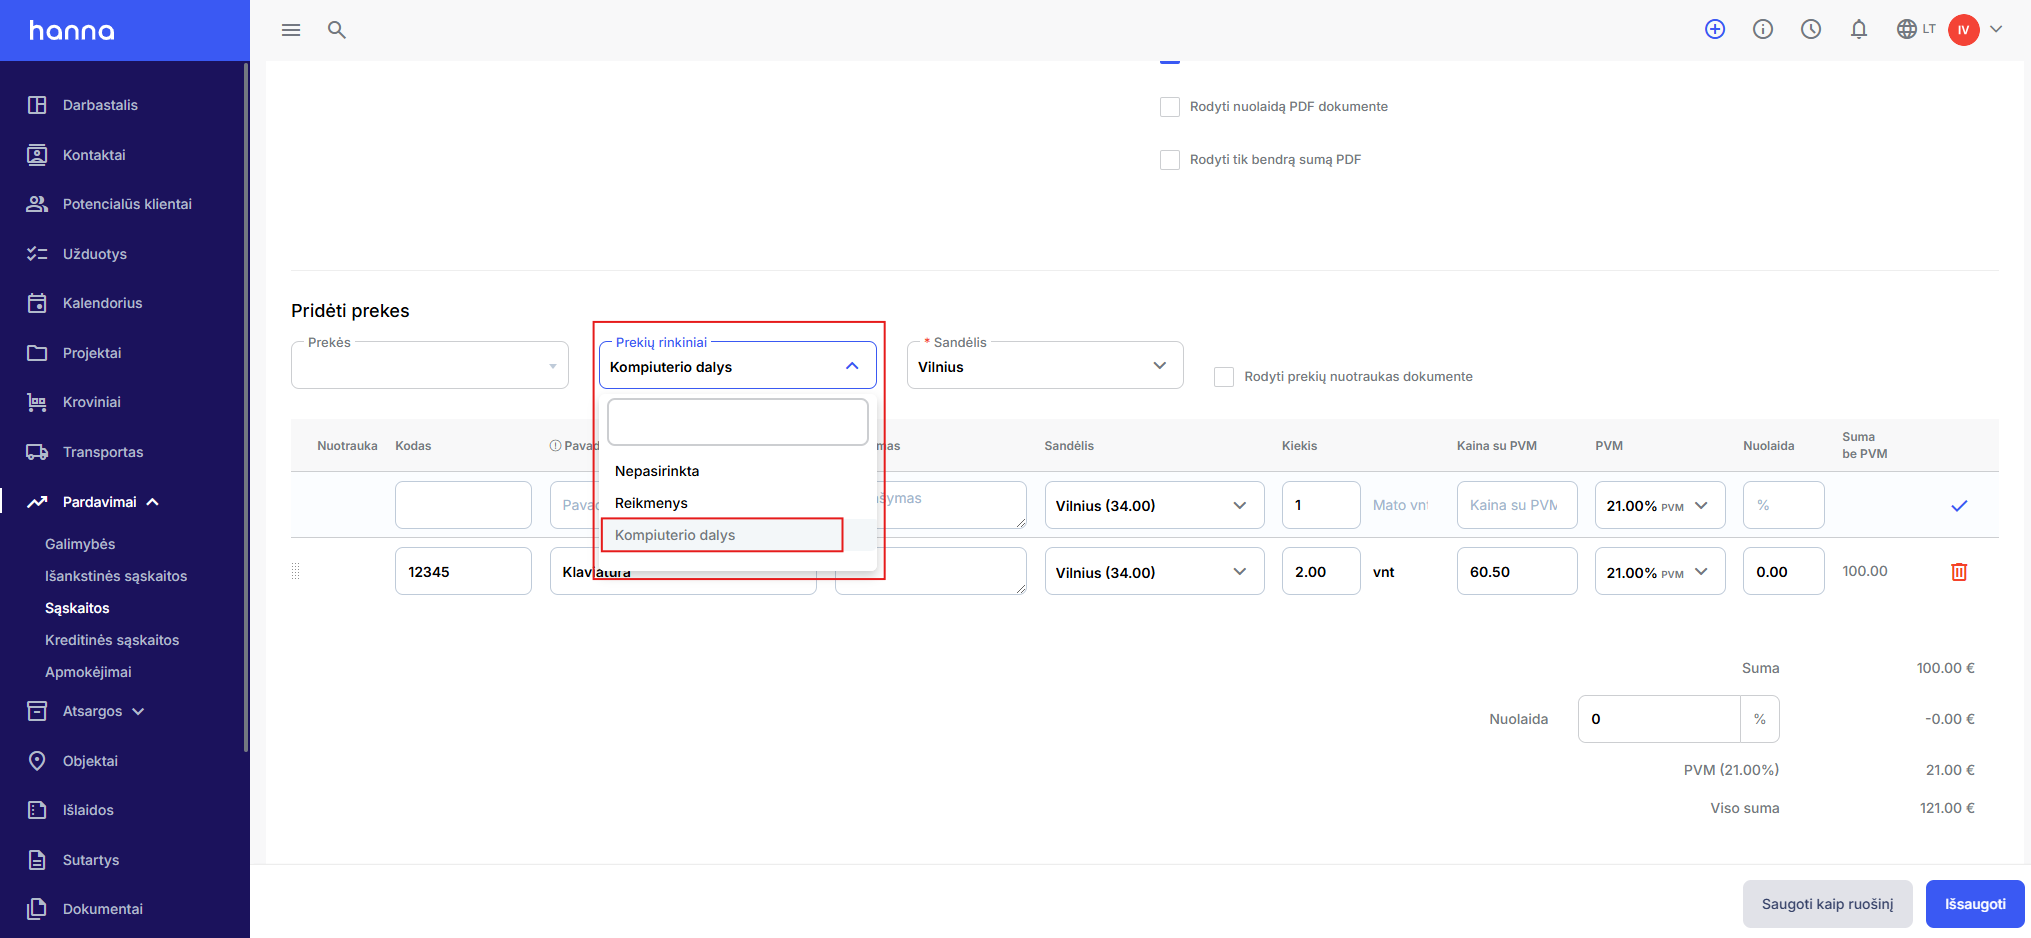Click the blue plus create icon
The image size is (2031, 938).
[1715, 29]
